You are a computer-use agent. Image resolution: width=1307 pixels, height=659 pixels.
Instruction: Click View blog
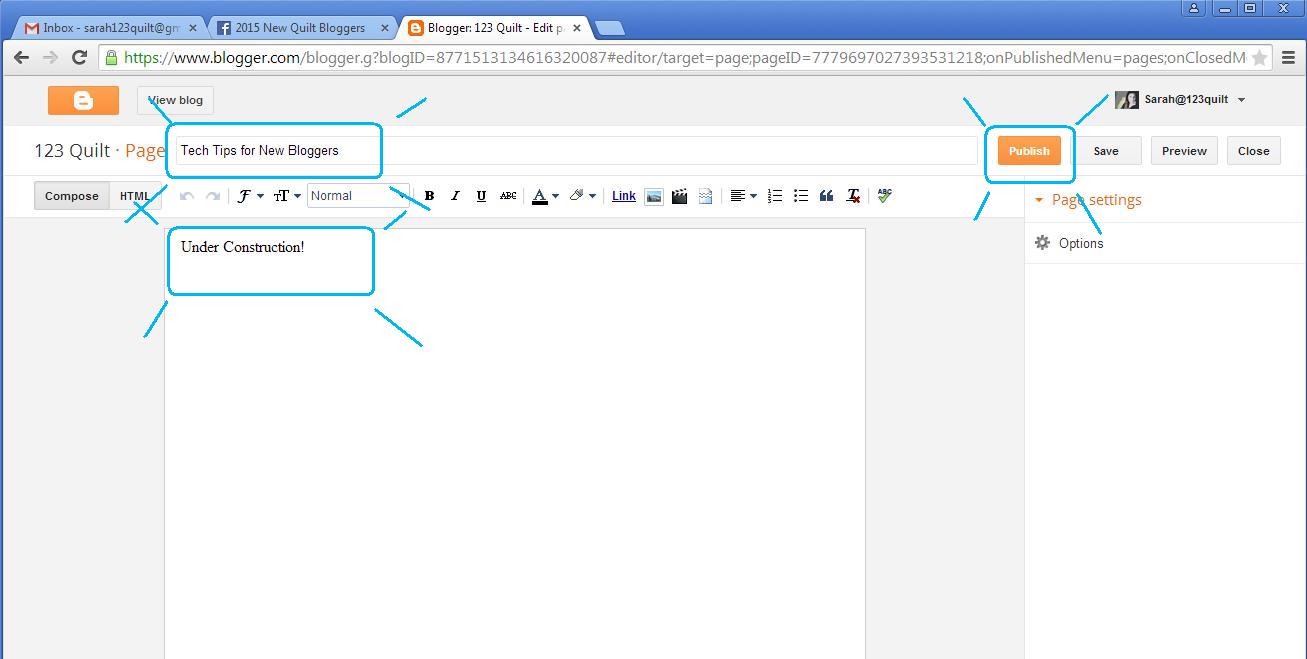[x=175, y=100]
